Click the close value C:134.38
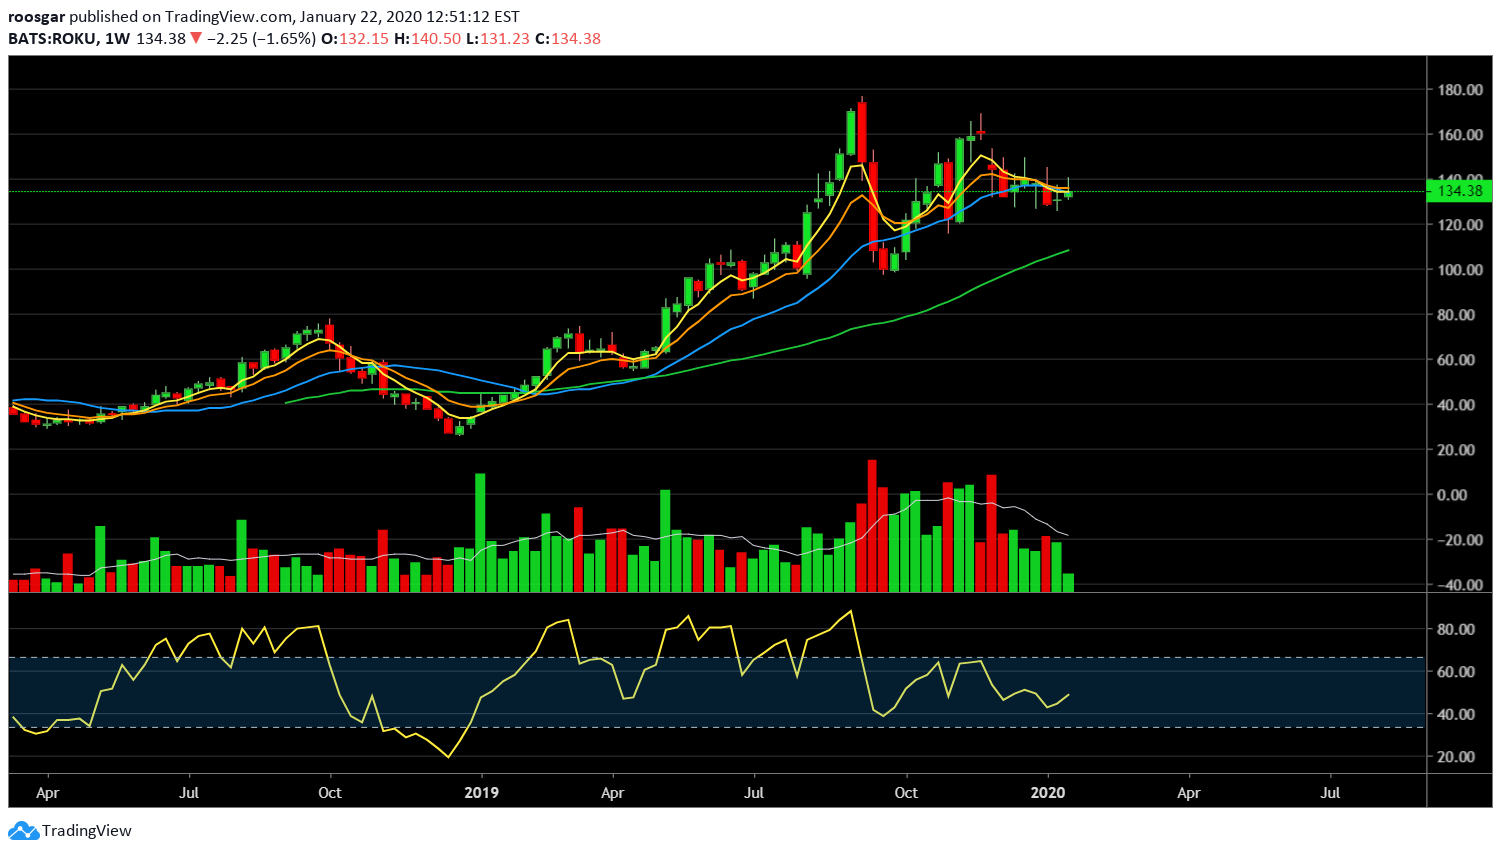Screen dimensions: 1501x854 (568, 38)
